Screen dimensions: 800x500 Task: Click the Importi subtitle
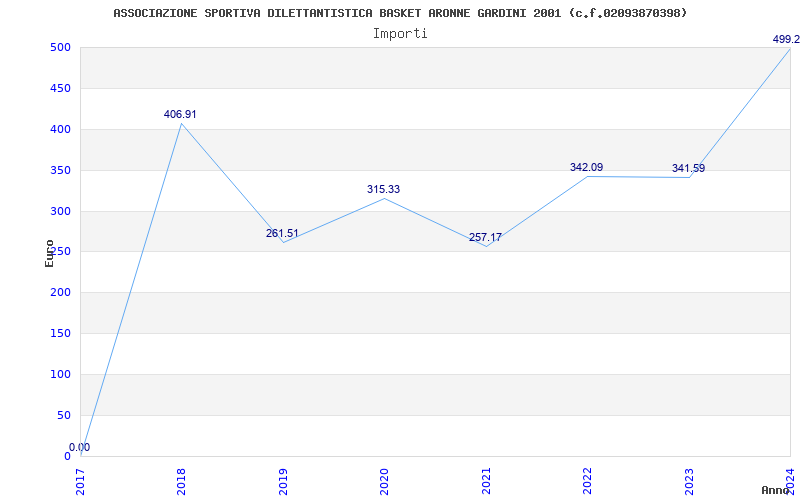click(400, 33)
